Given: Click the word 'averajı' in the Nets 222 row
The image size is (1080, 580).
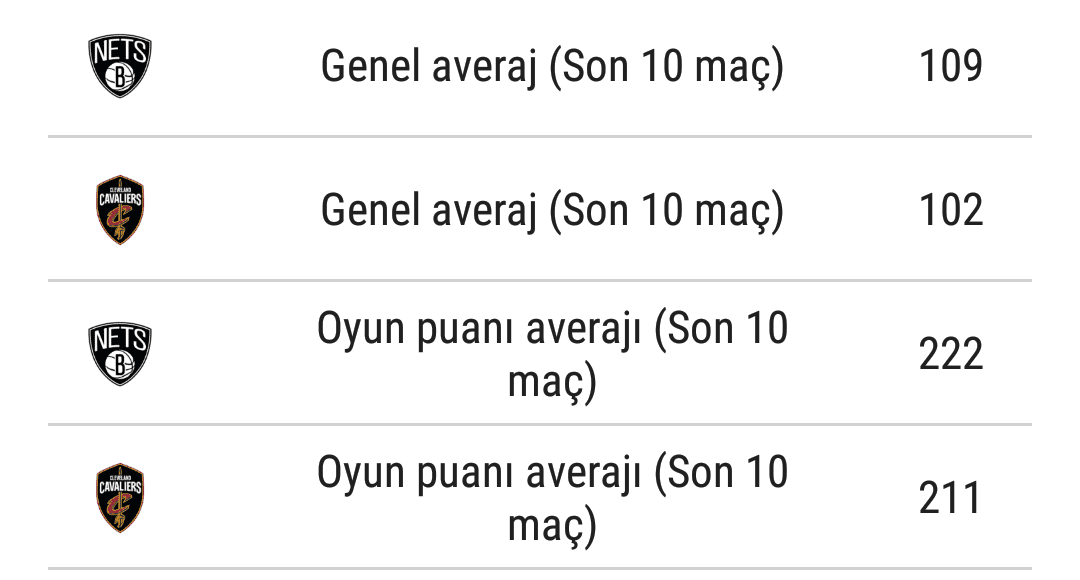Looking at the screenshot, I should point(584,331).
